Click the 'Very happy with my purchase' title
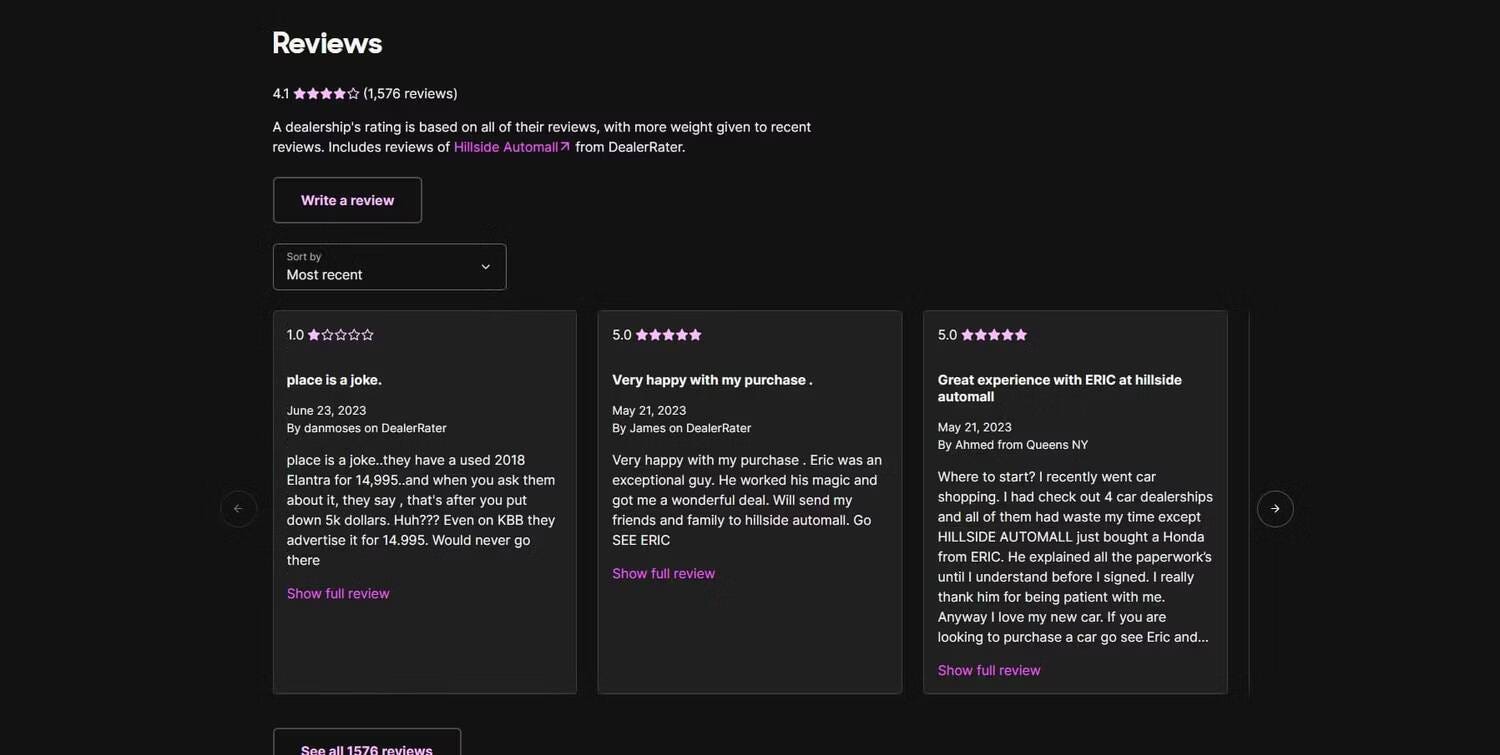Screen dimensions: 1500x755 click(712, 380)
